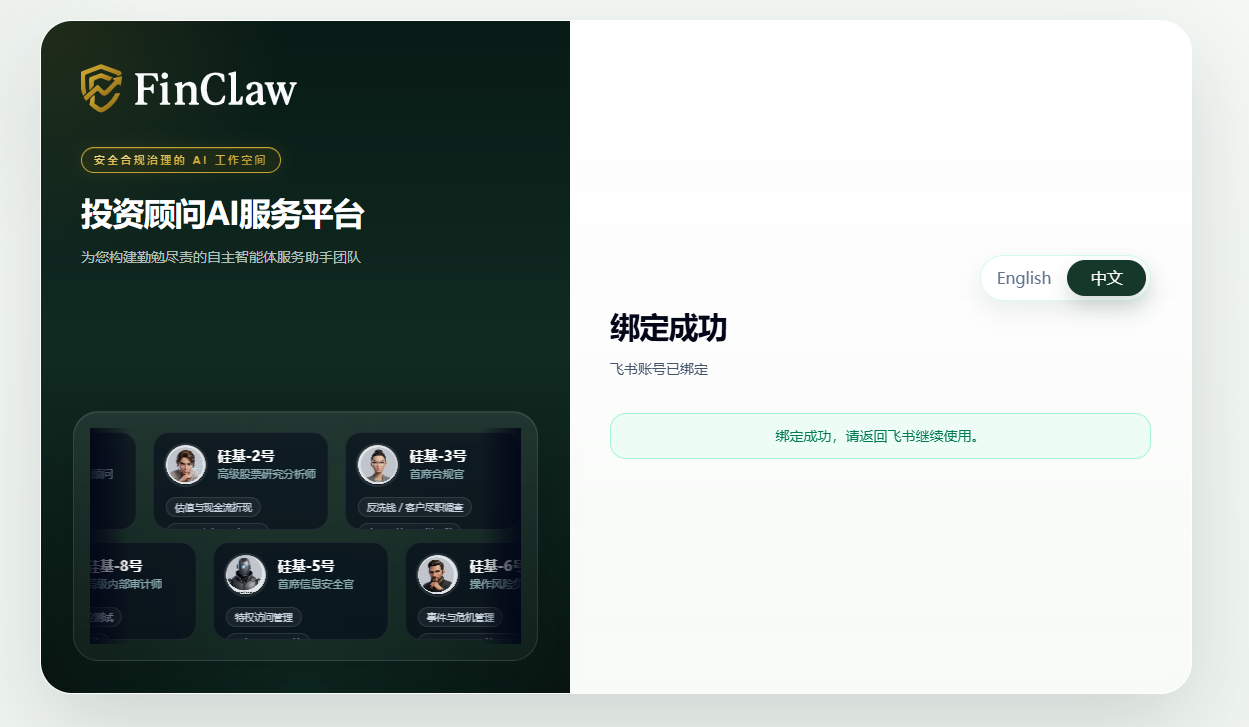Click the 安全合规治理的 AI 工作空间 badge
Screen dimensions: 1249x727
pyautogui.click(x=181, y=160)
